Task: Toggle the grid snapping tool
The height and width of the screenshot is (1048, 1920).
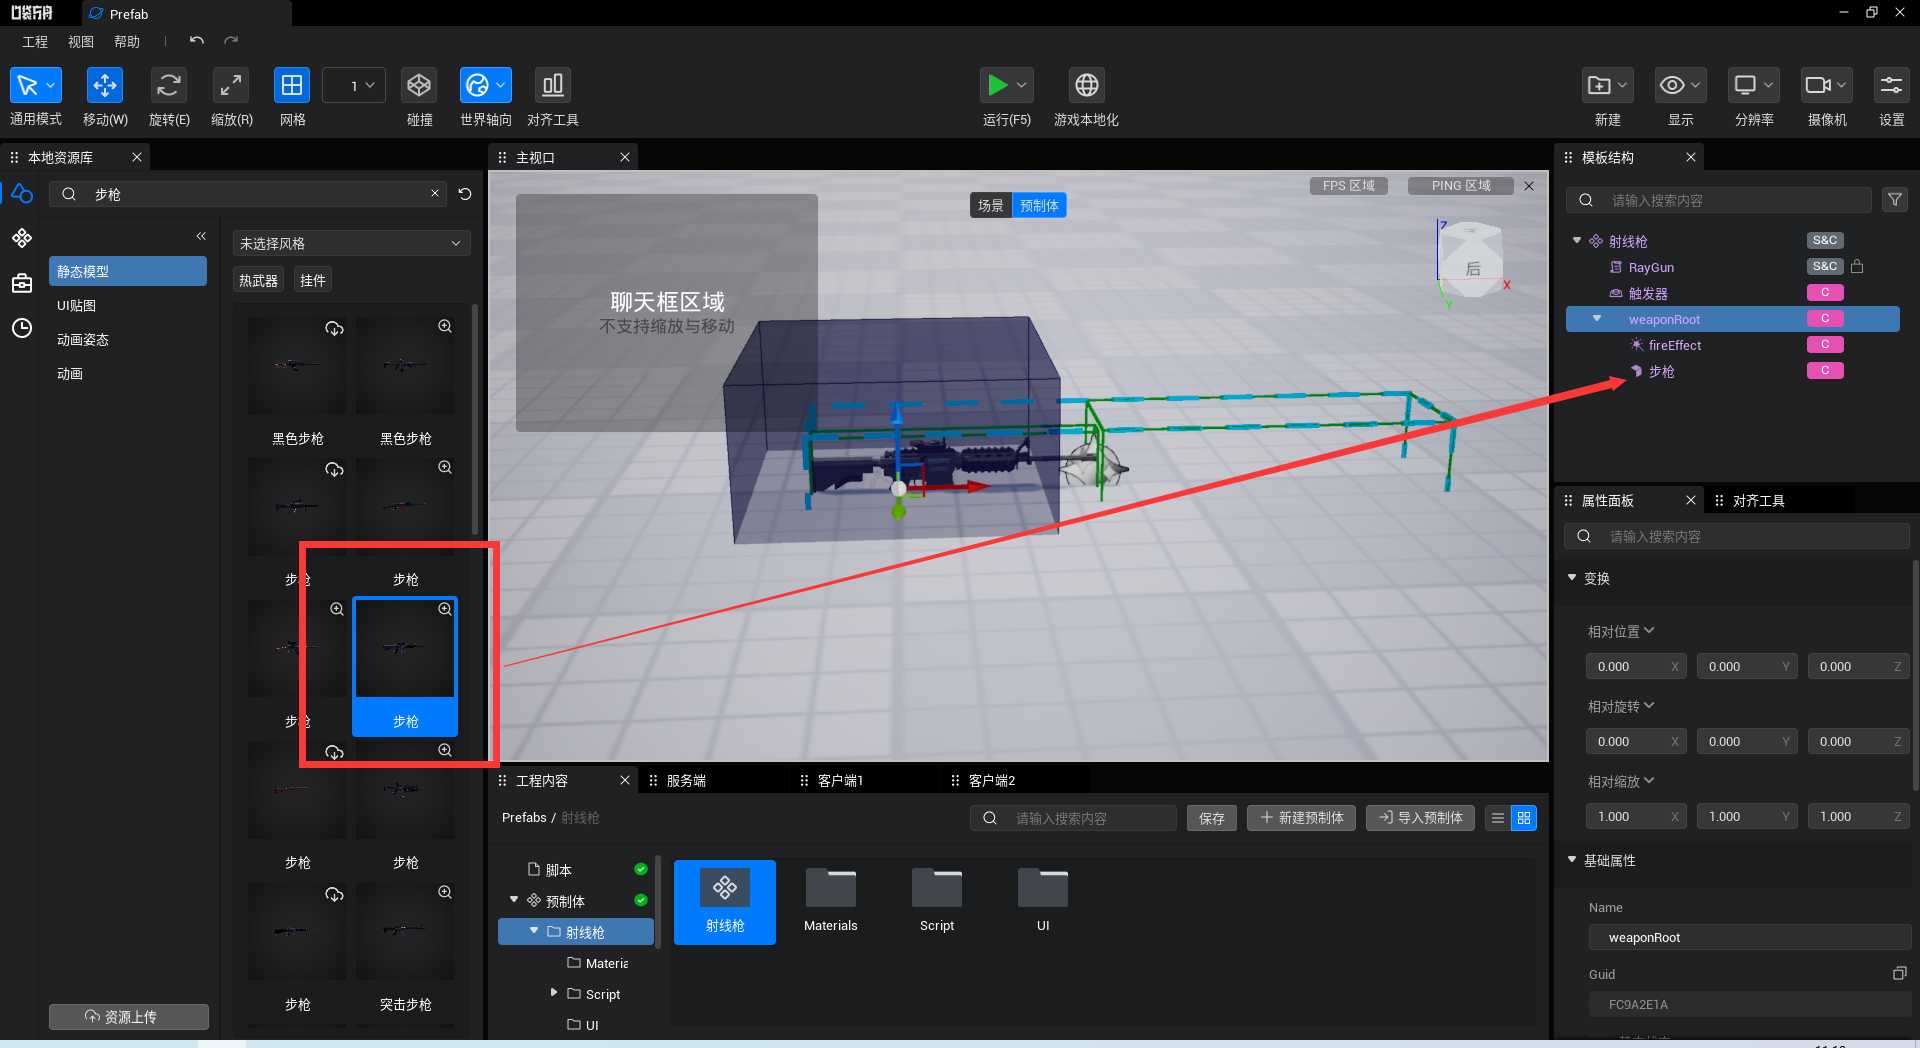Action: point(292,86)
